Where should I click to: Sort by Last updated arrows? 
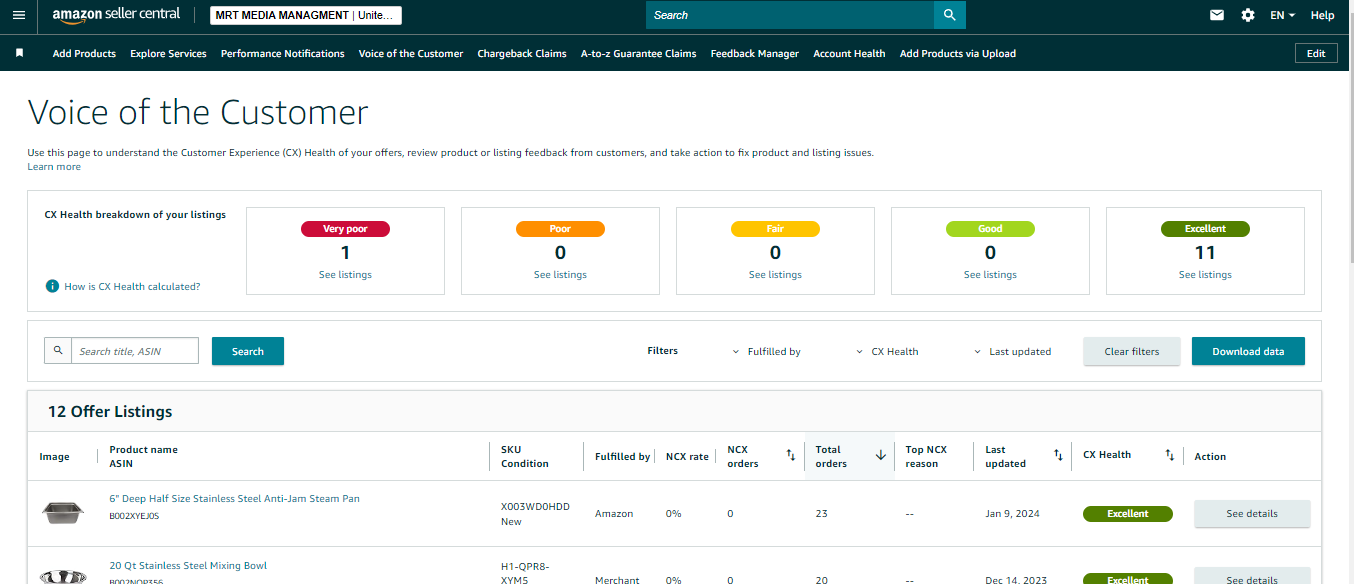1058,455
